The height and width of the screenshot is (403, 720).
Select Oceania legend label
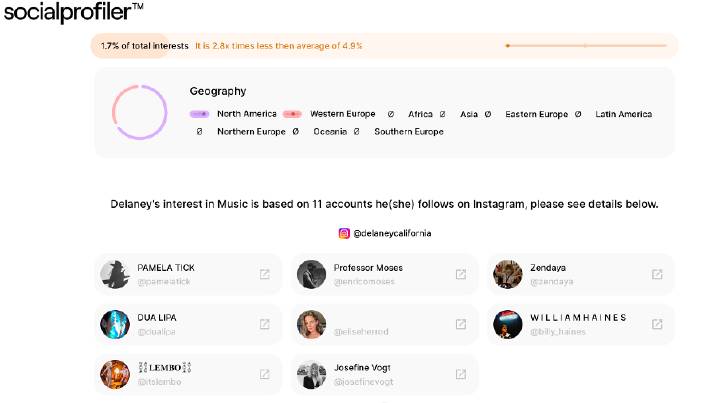(330, 131)
